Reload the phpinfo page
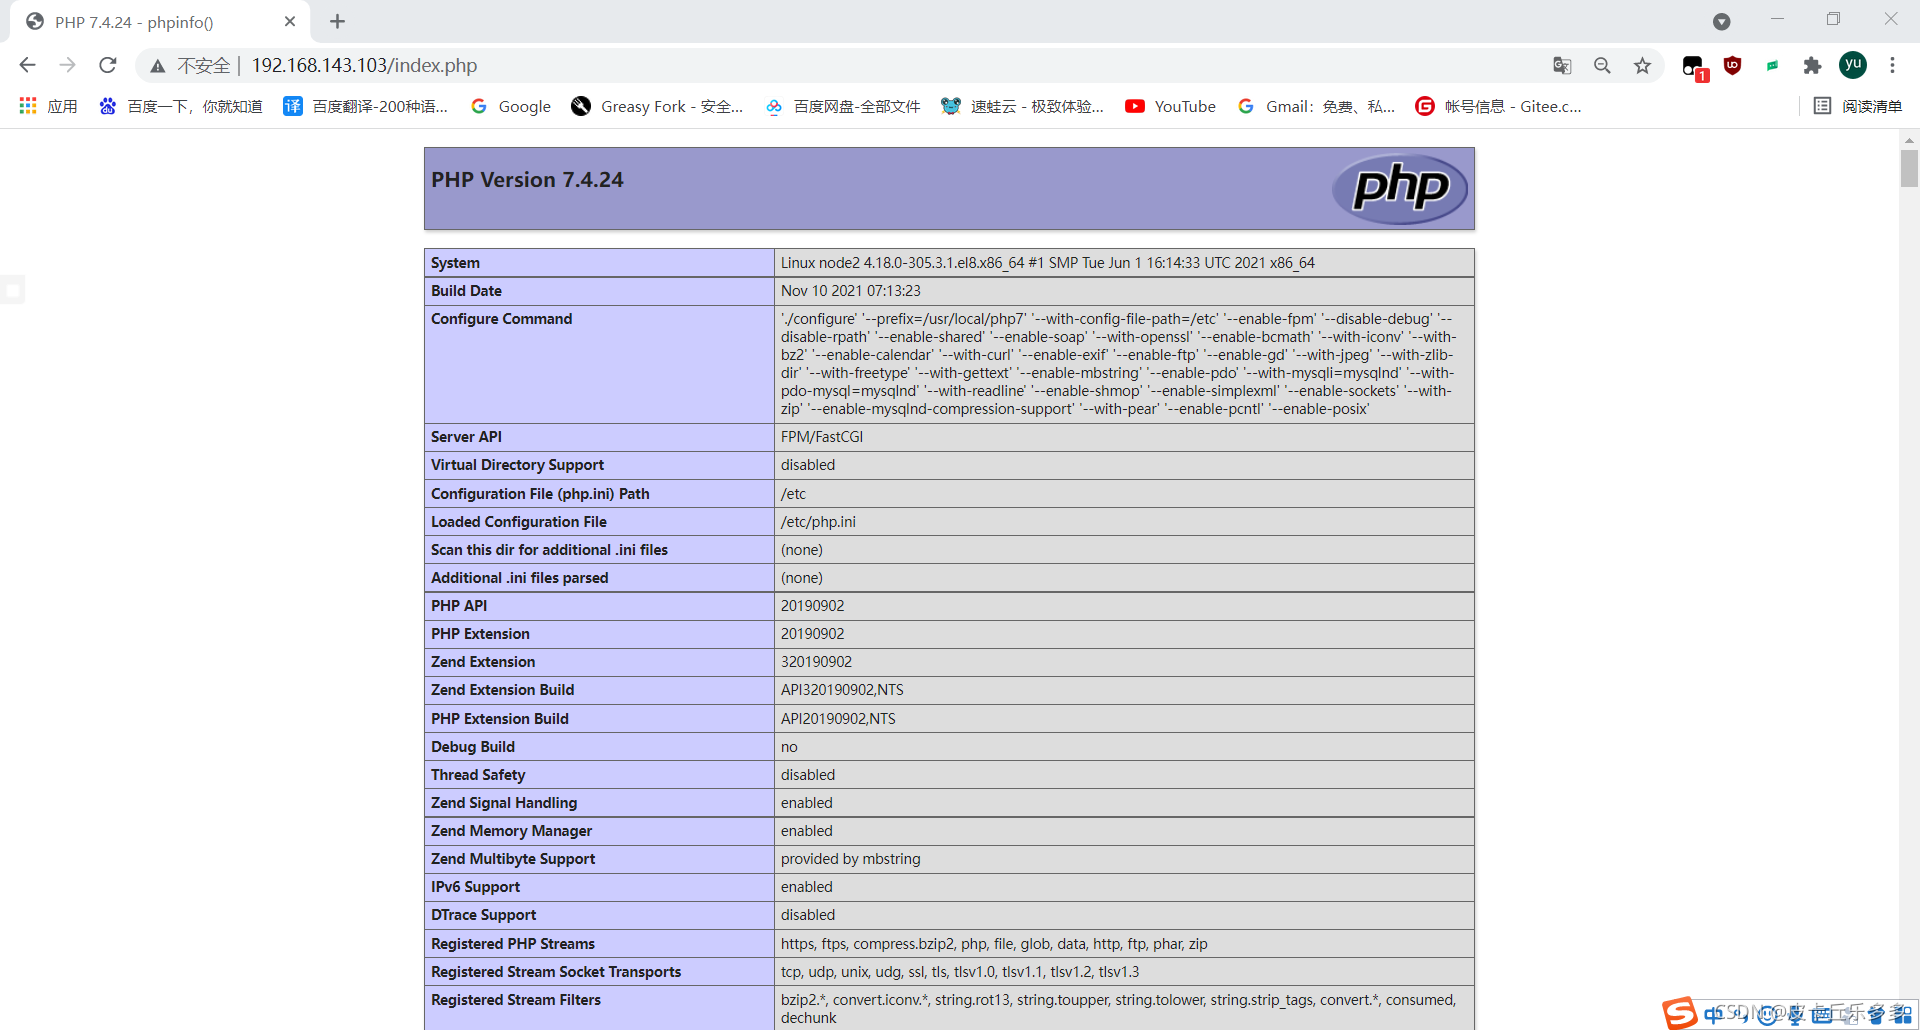This screenshot has width=1920, height=1030. tap(108, 65)
